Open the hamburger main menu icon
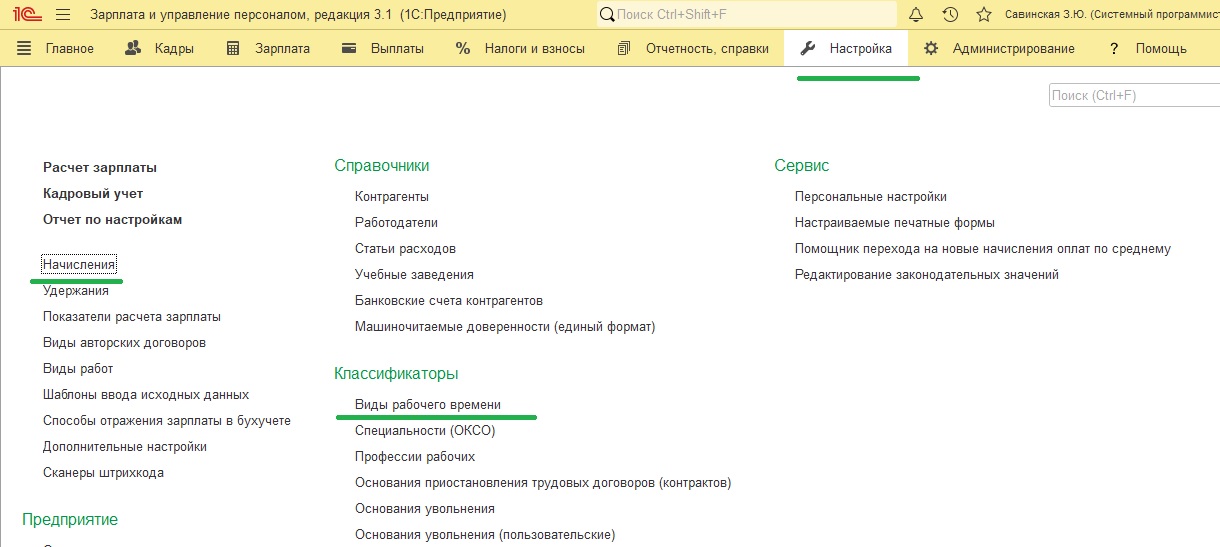Screen dimensions: 1220x547 coord(63,15)
